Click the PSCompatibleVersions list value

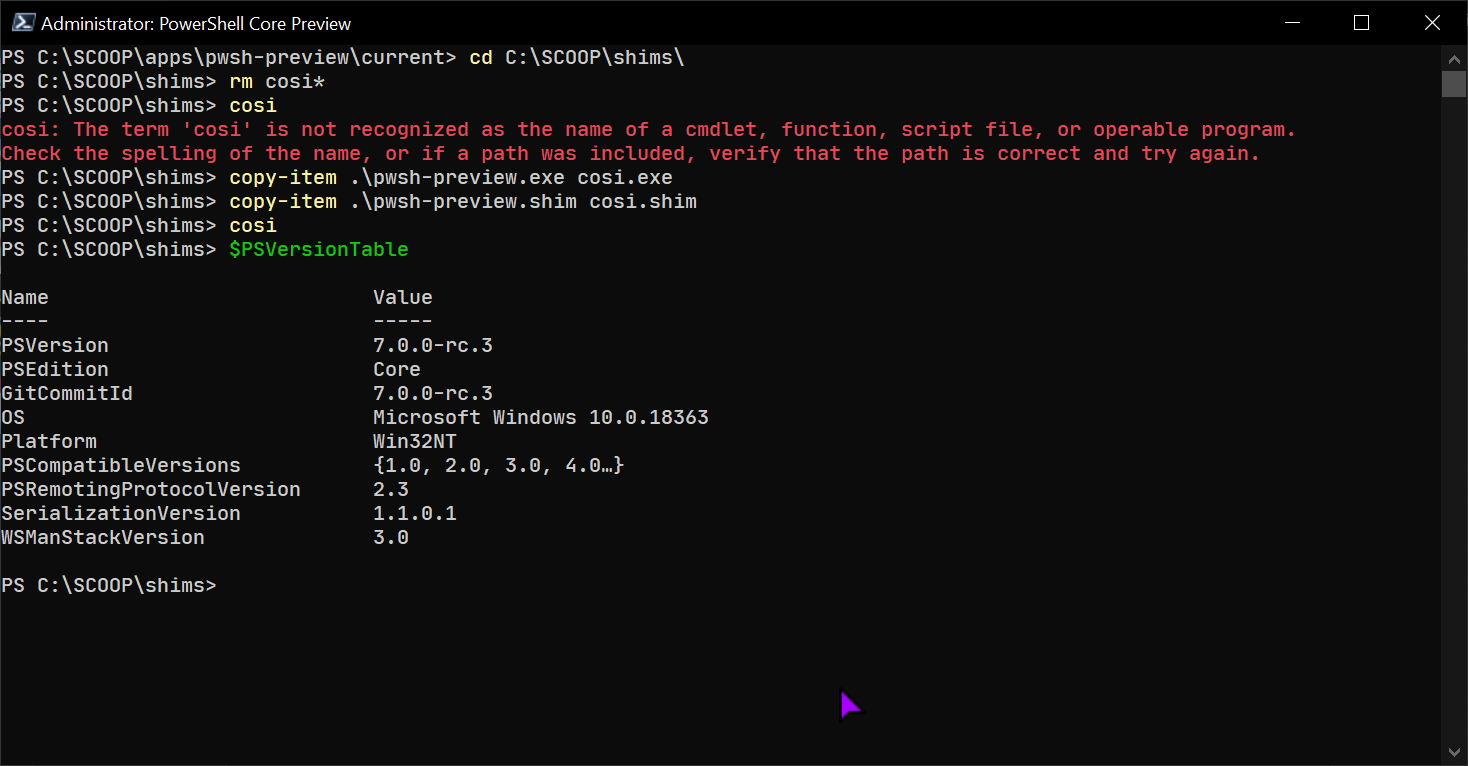[x=498, y=465]
